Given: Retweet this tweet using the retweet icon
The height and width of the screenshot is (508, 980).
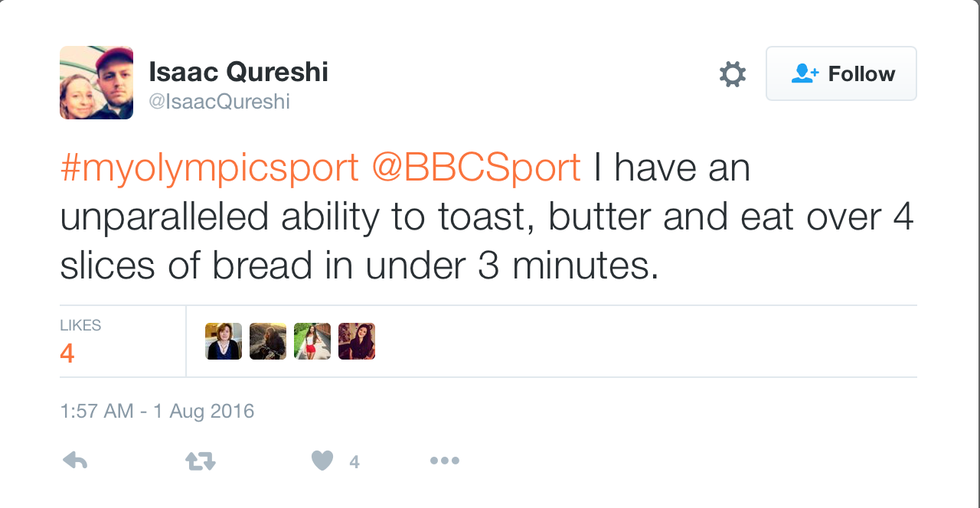Looking at the screenshot, I should (200, 460).
